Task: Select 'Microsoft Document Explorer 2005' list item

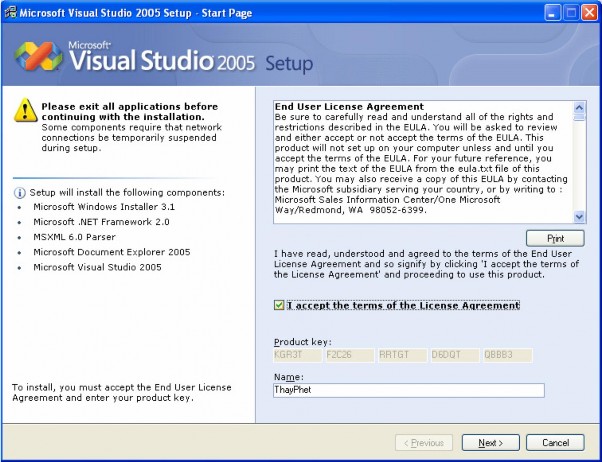Action: [112, 252]
